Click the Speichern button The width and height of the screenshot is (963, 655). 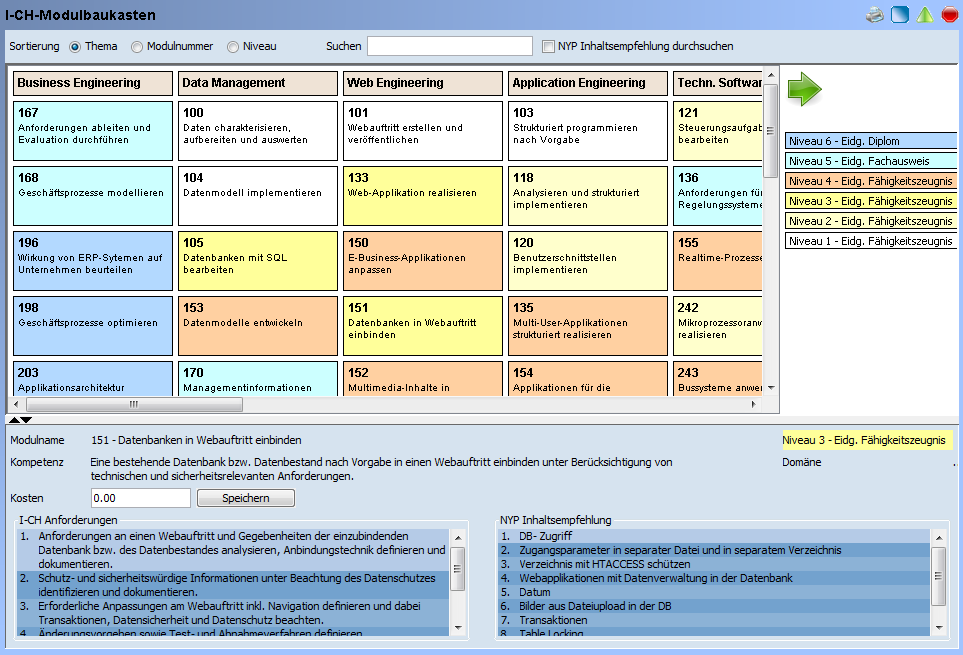pos(246,498)
